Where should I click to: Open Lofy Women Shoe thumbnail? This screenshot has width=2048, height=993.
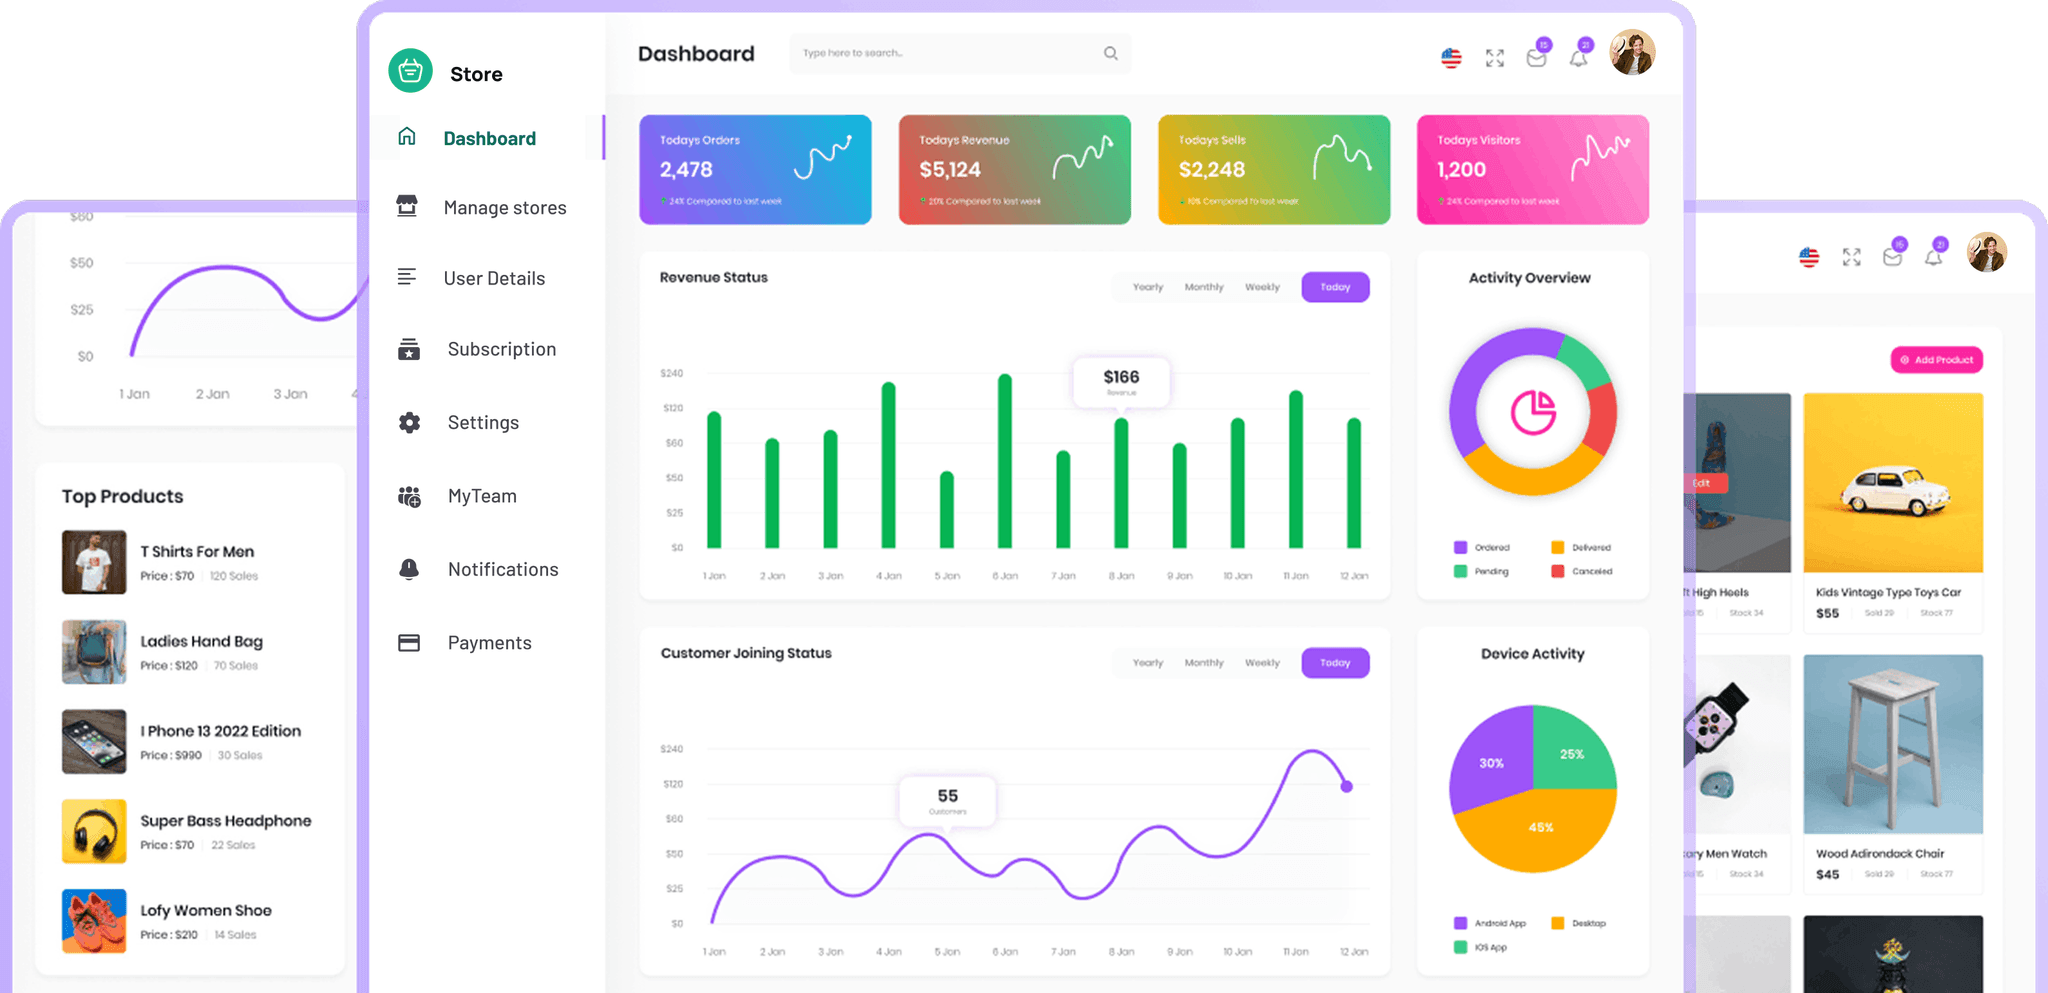point(94,921)
